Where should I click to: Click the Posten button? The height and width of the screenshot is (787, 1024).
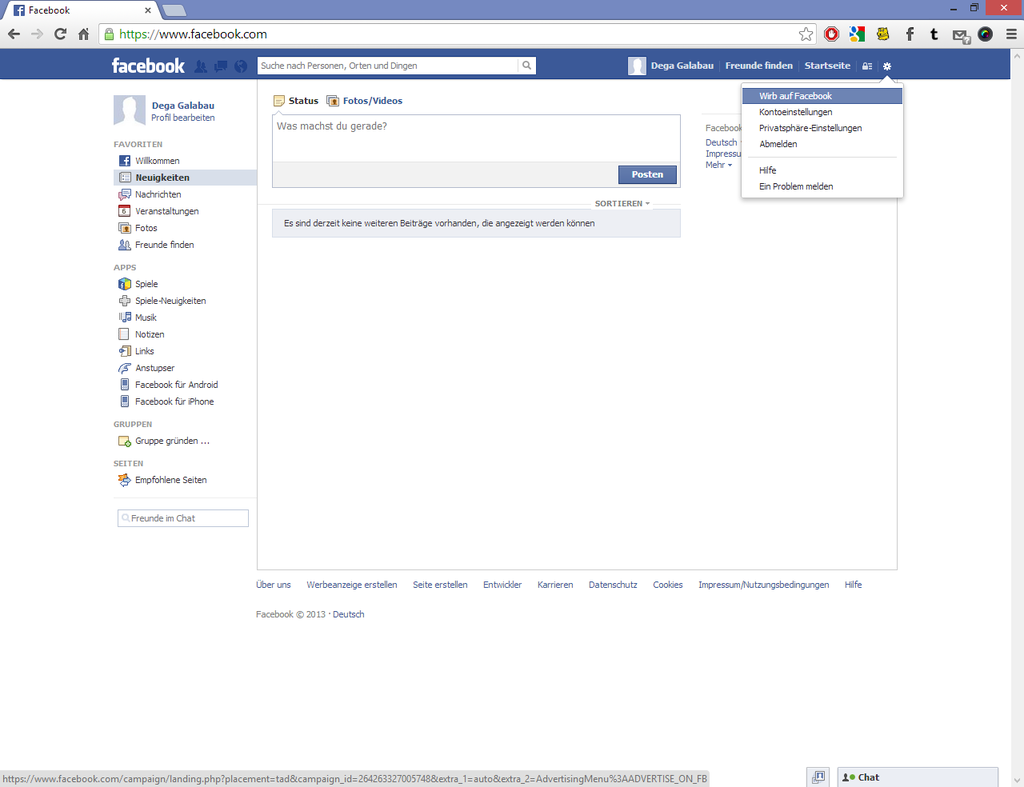pos(647,174)
